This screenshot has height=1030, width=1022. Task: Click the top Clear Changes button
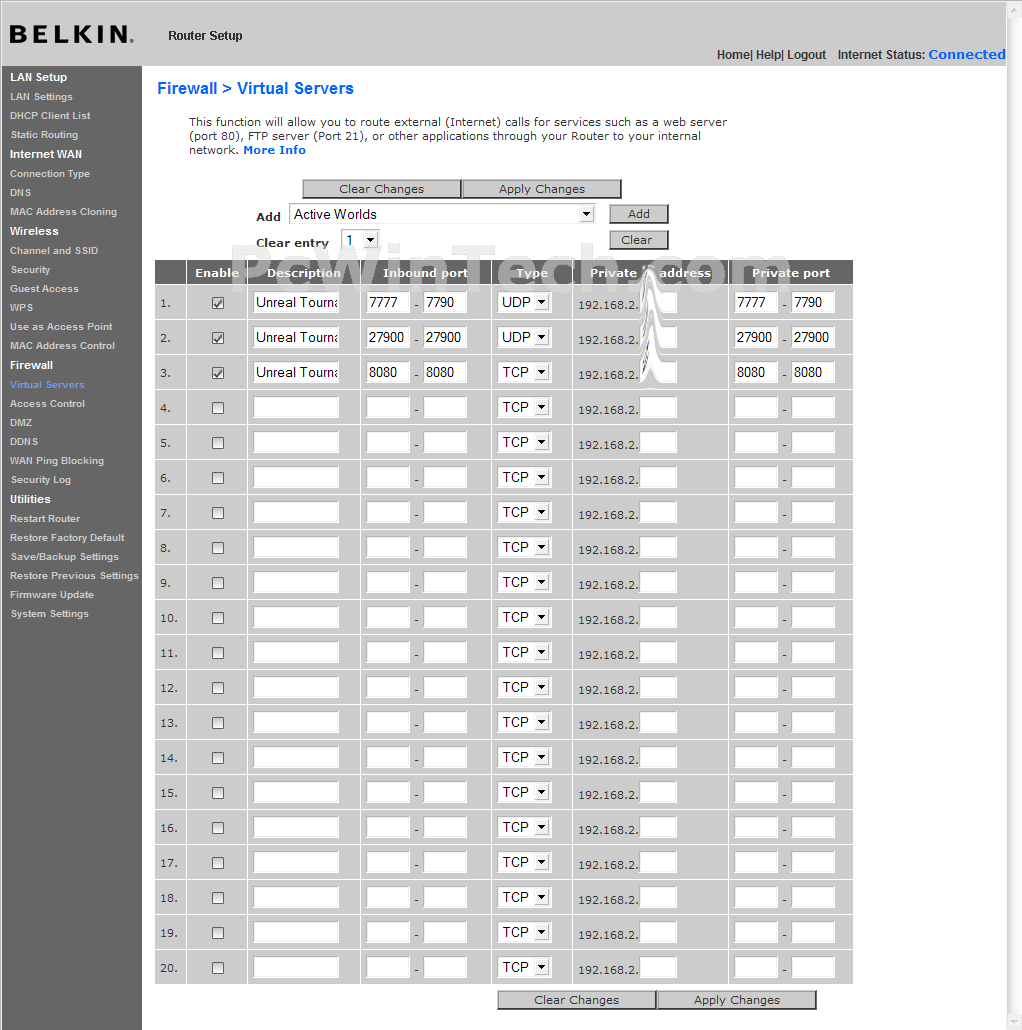[382, 189]
